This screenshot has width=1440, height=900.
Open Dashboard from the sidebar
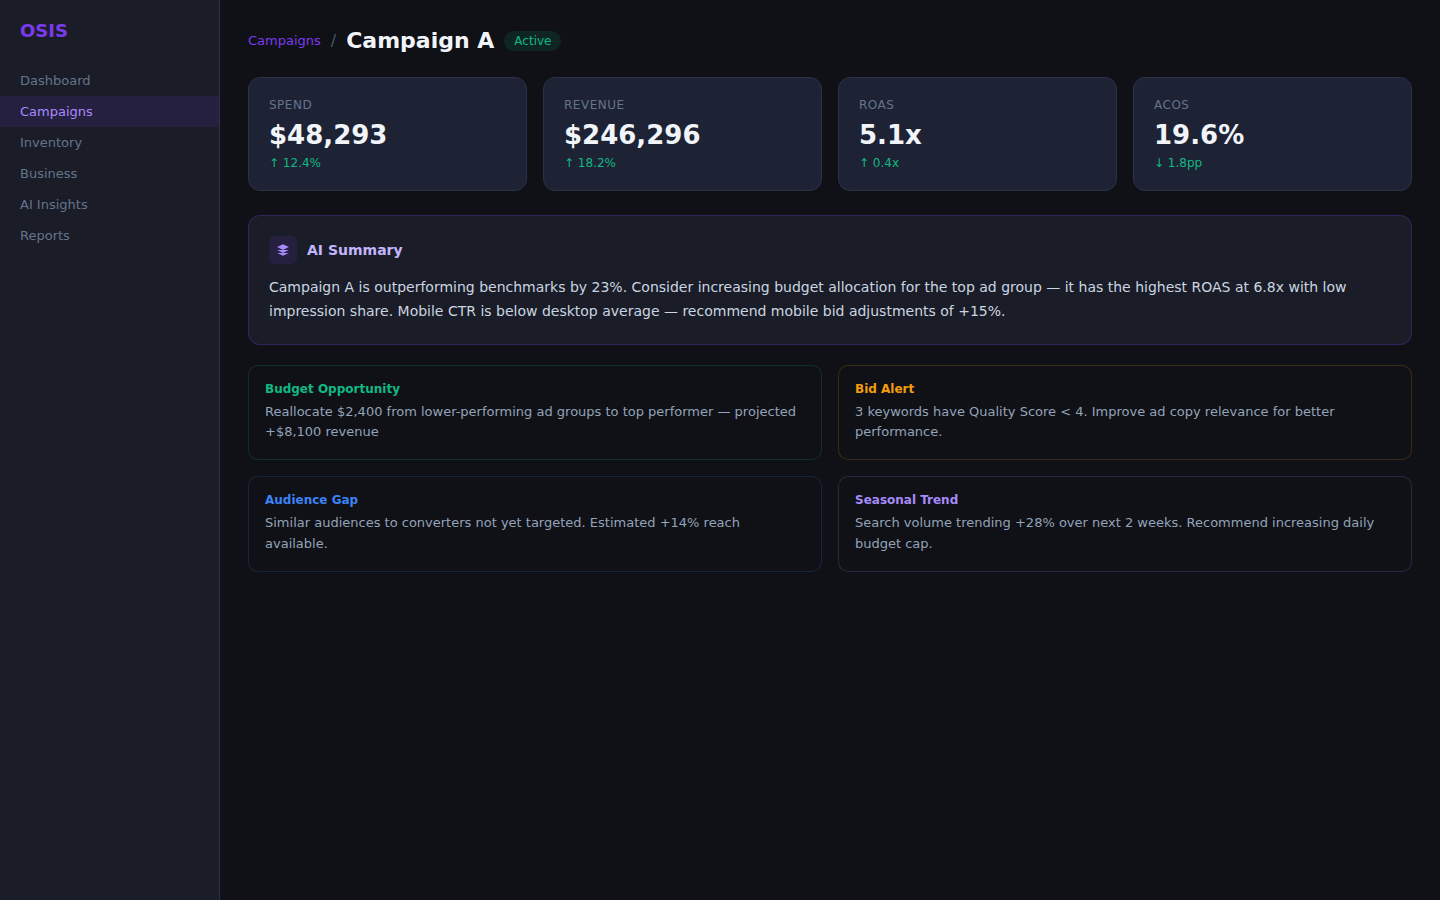[x=55, y=81]
